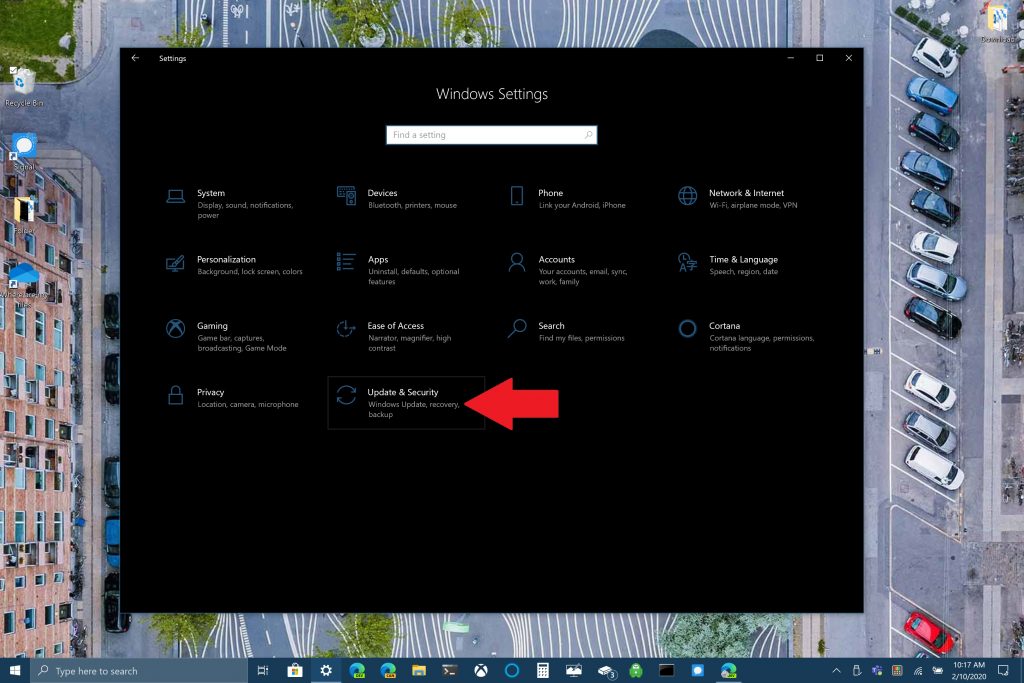The height and width of the screenshot is (683, 1024).
Task: Open Task View from the taskbar
Action: (263, 671)
